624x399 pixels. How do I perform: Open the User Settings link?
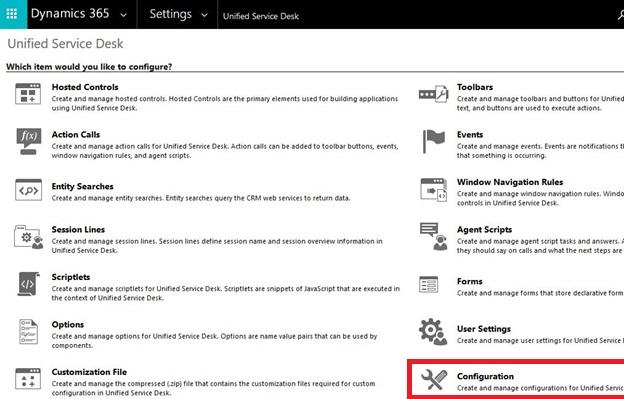[x=484, y=329]
